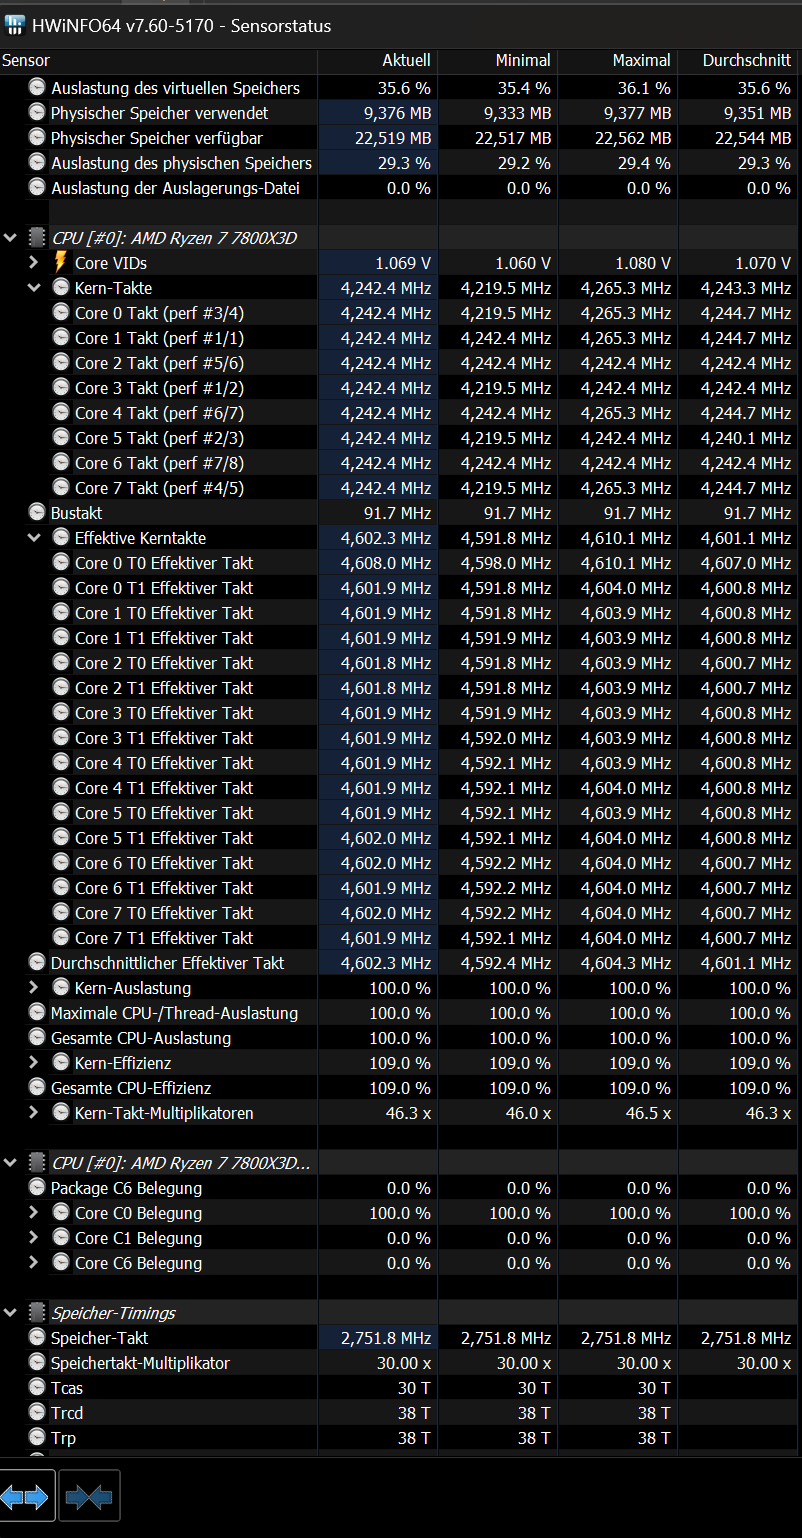Select the Auslastung der Auslagerungs-Datei label
Screen dimensions: 802x1538
click(x=175, y=188)
